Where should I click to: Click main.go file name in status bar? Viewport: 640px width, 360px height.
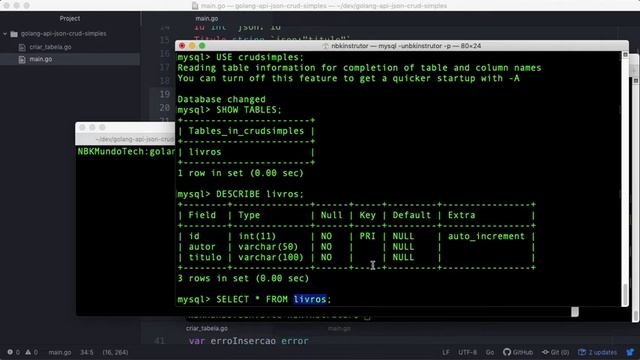(x=60, y=352)
